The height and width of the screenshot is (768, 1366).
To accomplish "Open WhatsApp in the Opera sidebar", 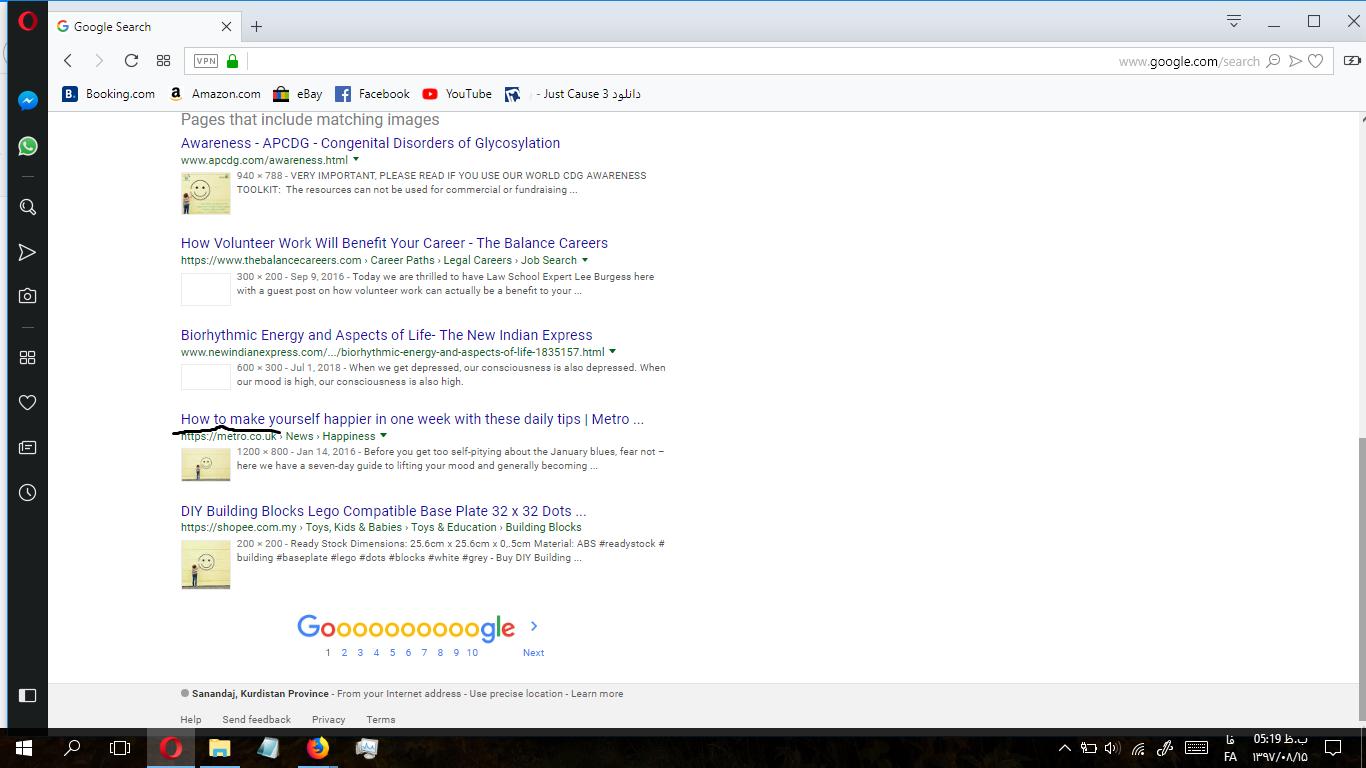I will [28, 146].
